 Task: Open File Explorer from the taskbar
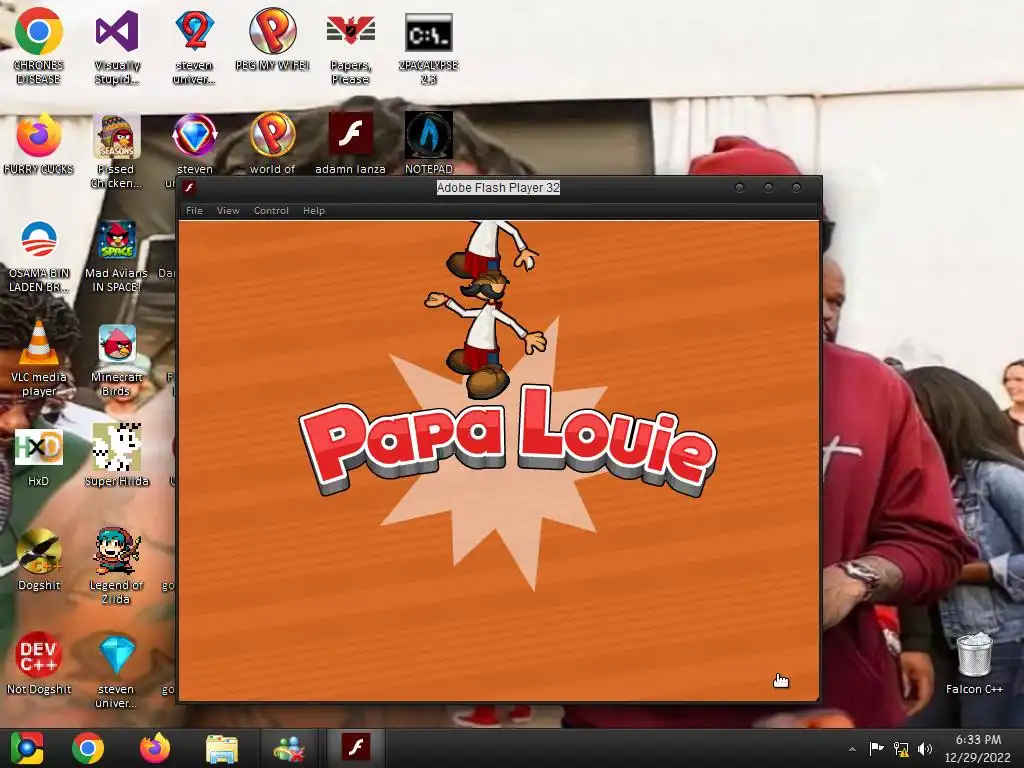pos(222,748)
